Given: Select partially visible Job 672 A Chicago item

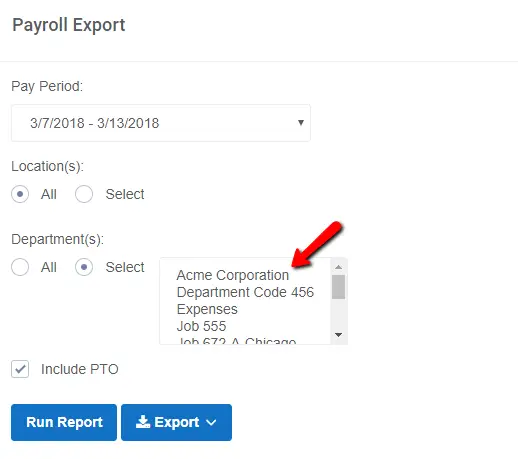Looking at the screenshot, I should tap(237, 341).
